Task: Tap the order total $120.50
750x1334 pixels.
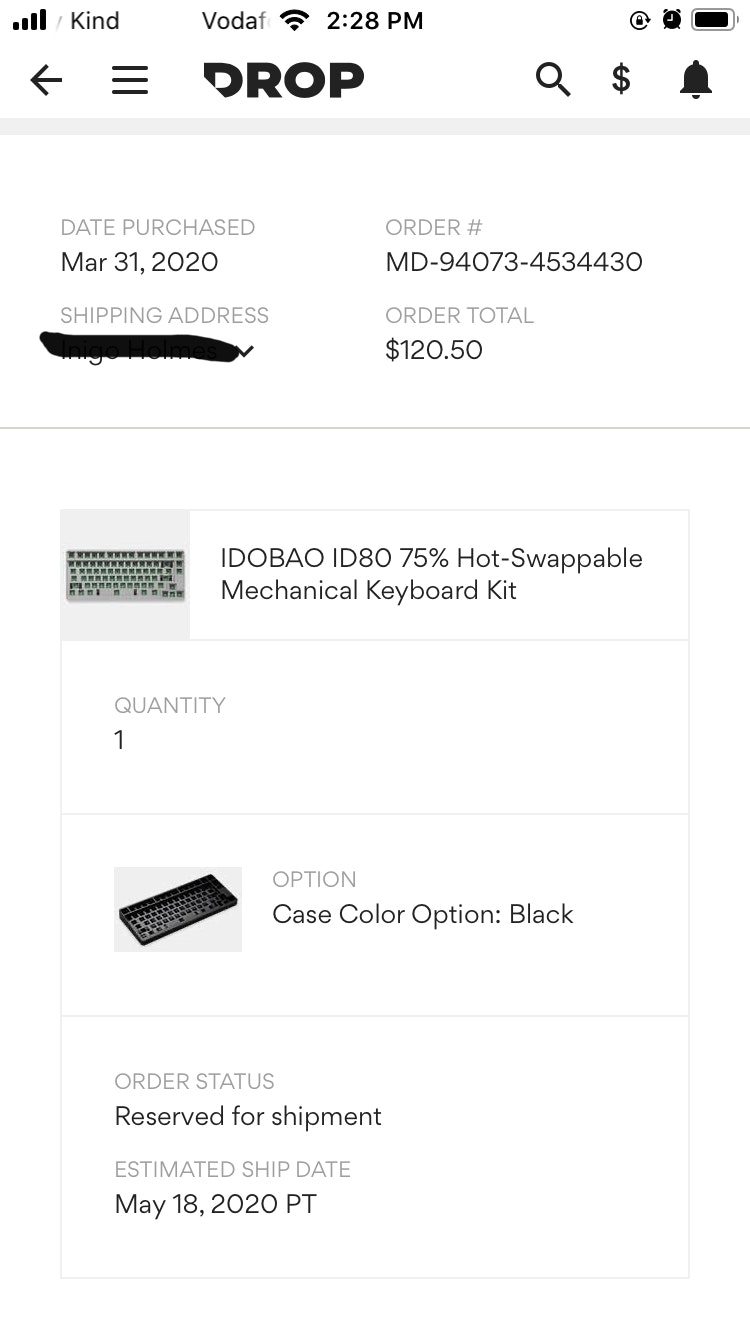Action: (x=434, y=350)
